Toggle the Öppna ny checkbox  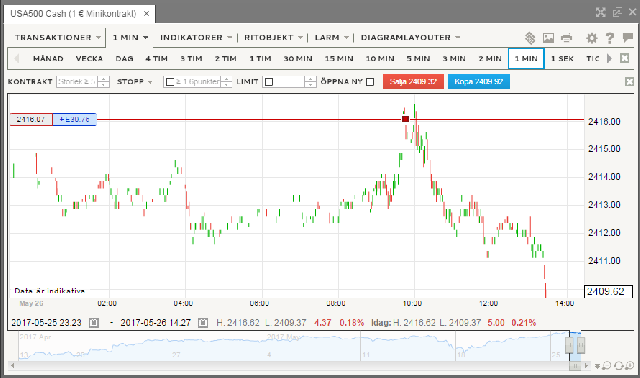click(x=370, y=82)
